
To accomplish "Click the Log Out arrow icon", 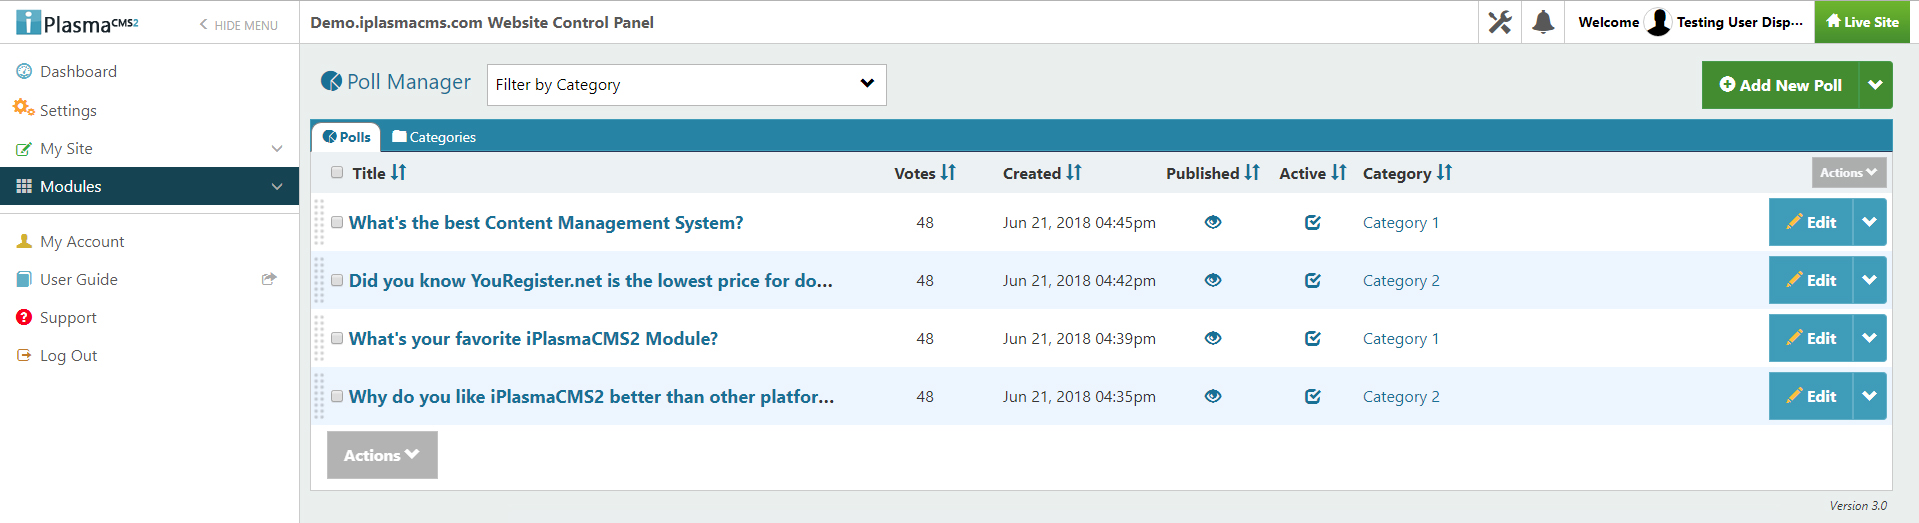I will [24, 355].
